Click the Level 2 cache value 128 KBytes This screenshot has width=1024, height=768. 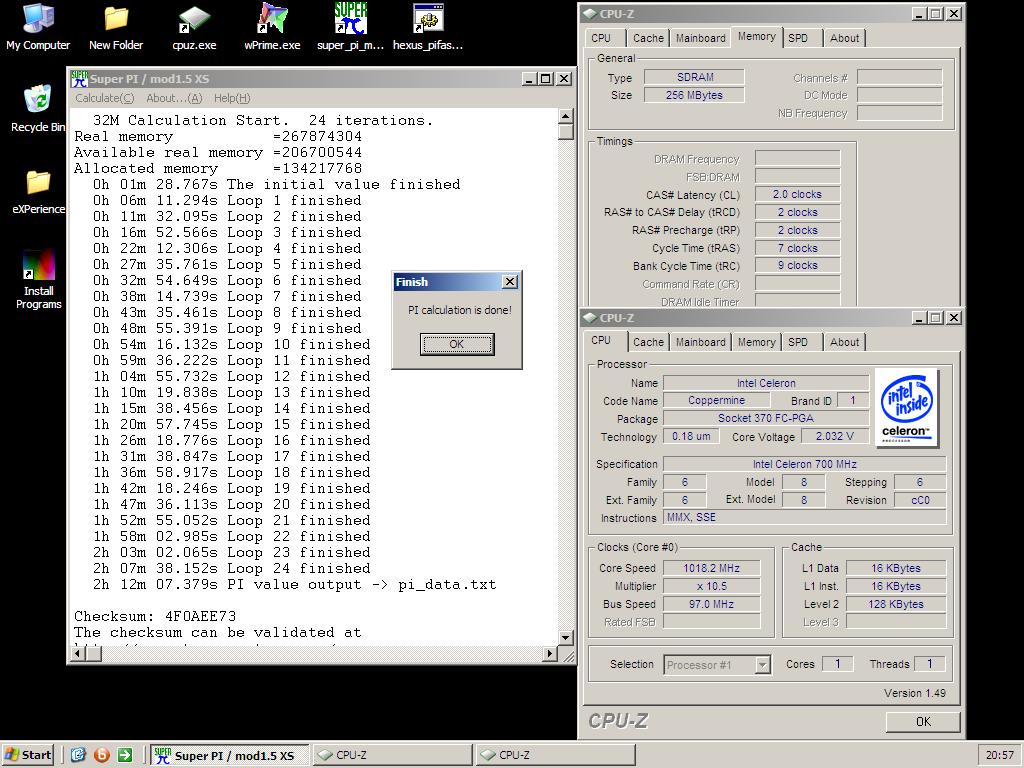click(895, 604)
